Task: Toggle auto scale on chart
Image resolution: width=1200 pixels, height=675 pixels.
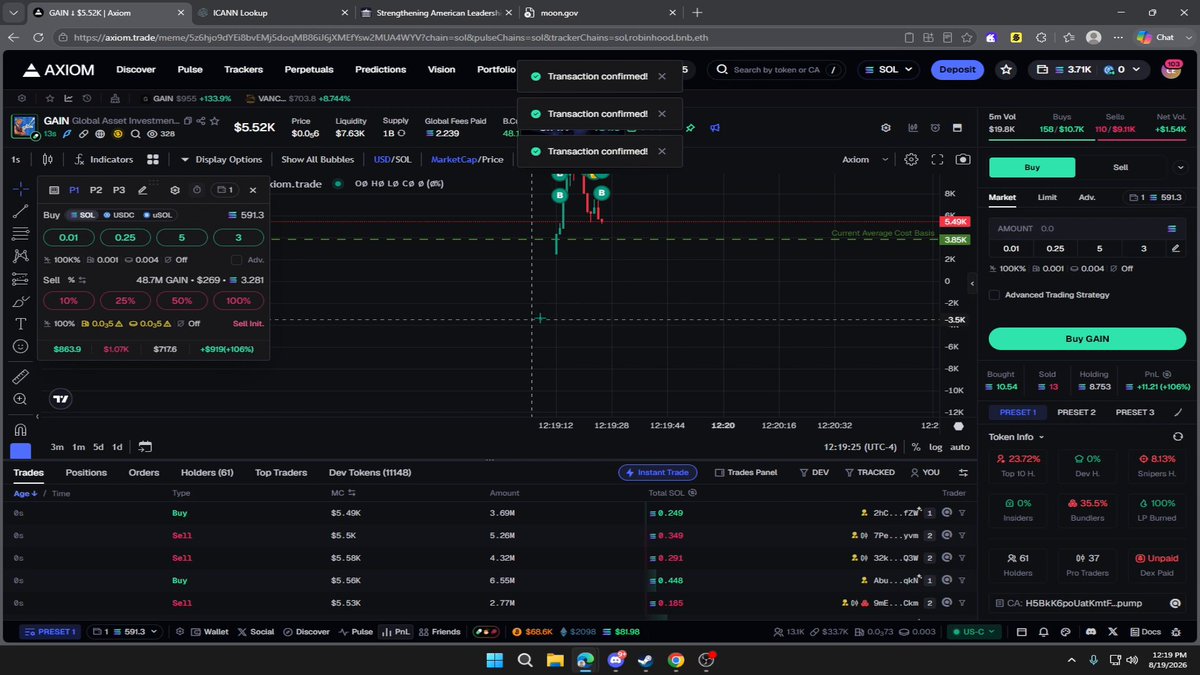Action: [959, 447]
